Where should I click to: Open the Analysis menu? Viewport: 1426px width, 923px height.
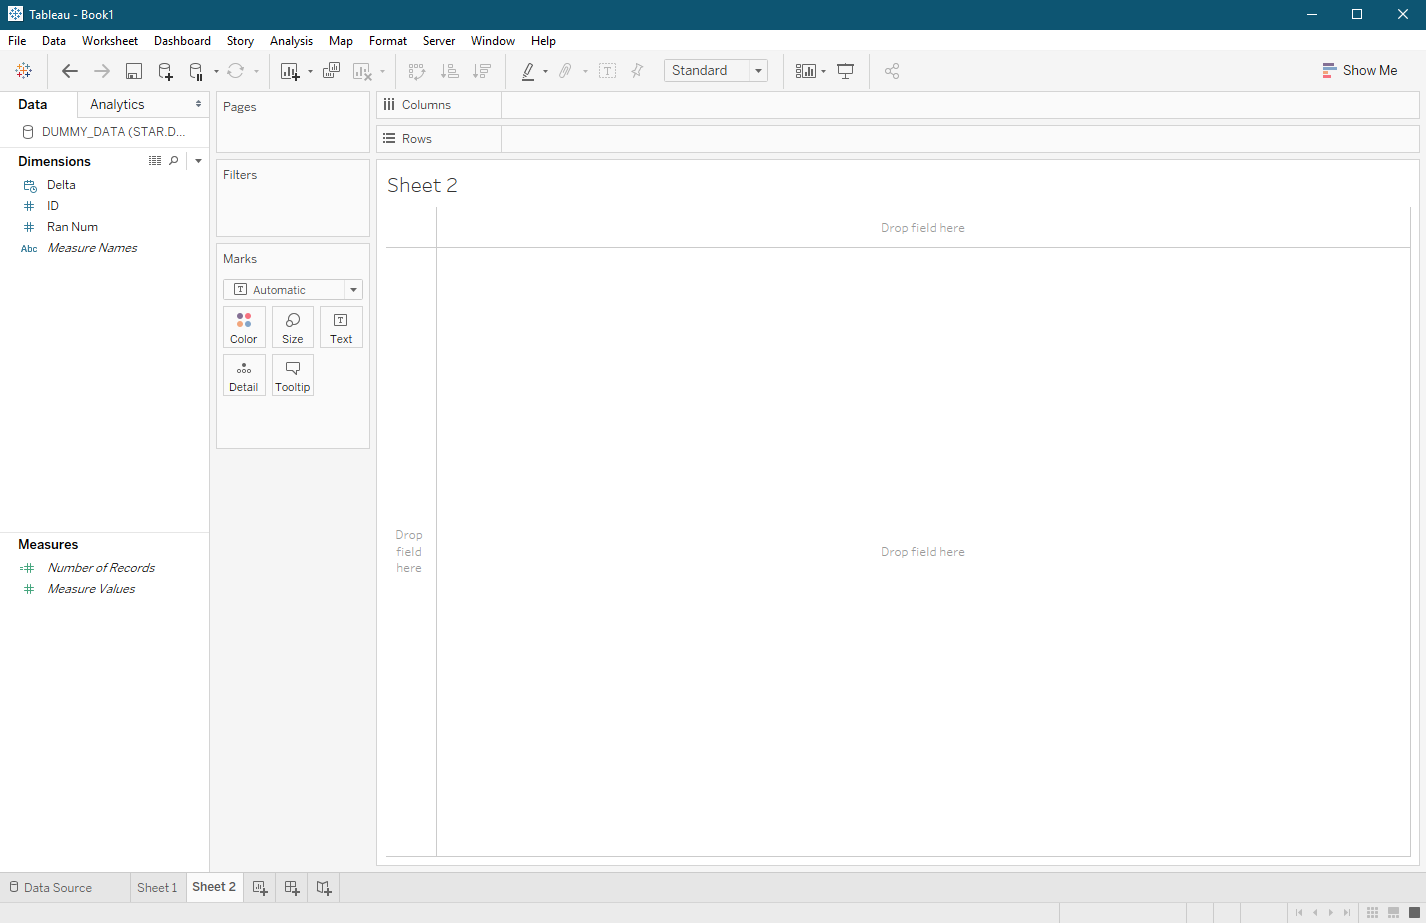[x=291, y=41]
